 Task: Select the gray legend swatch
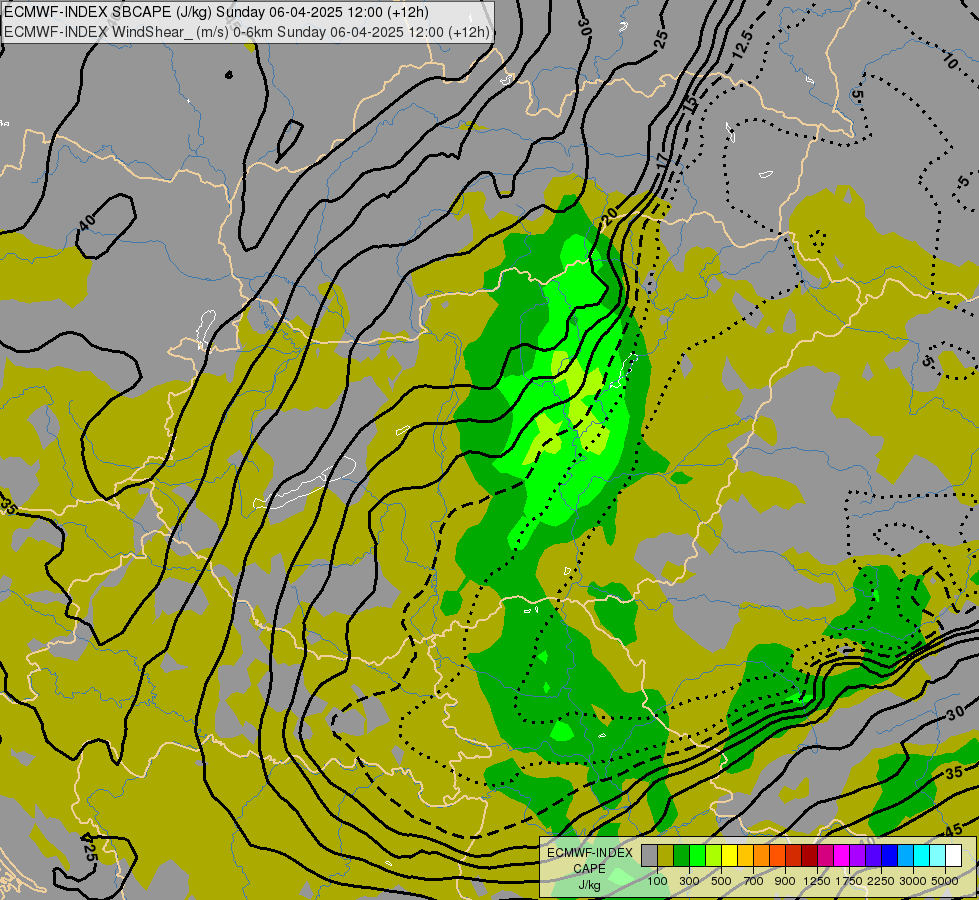point(649,856)
